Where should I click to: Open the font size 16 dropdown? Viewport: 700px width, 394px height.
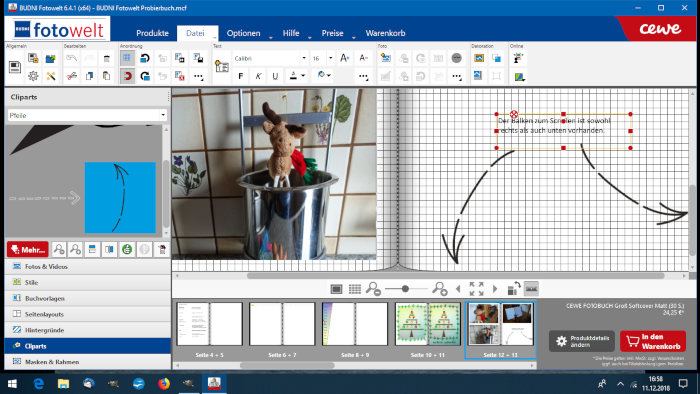pyautogui.click(x=330, y=58)
